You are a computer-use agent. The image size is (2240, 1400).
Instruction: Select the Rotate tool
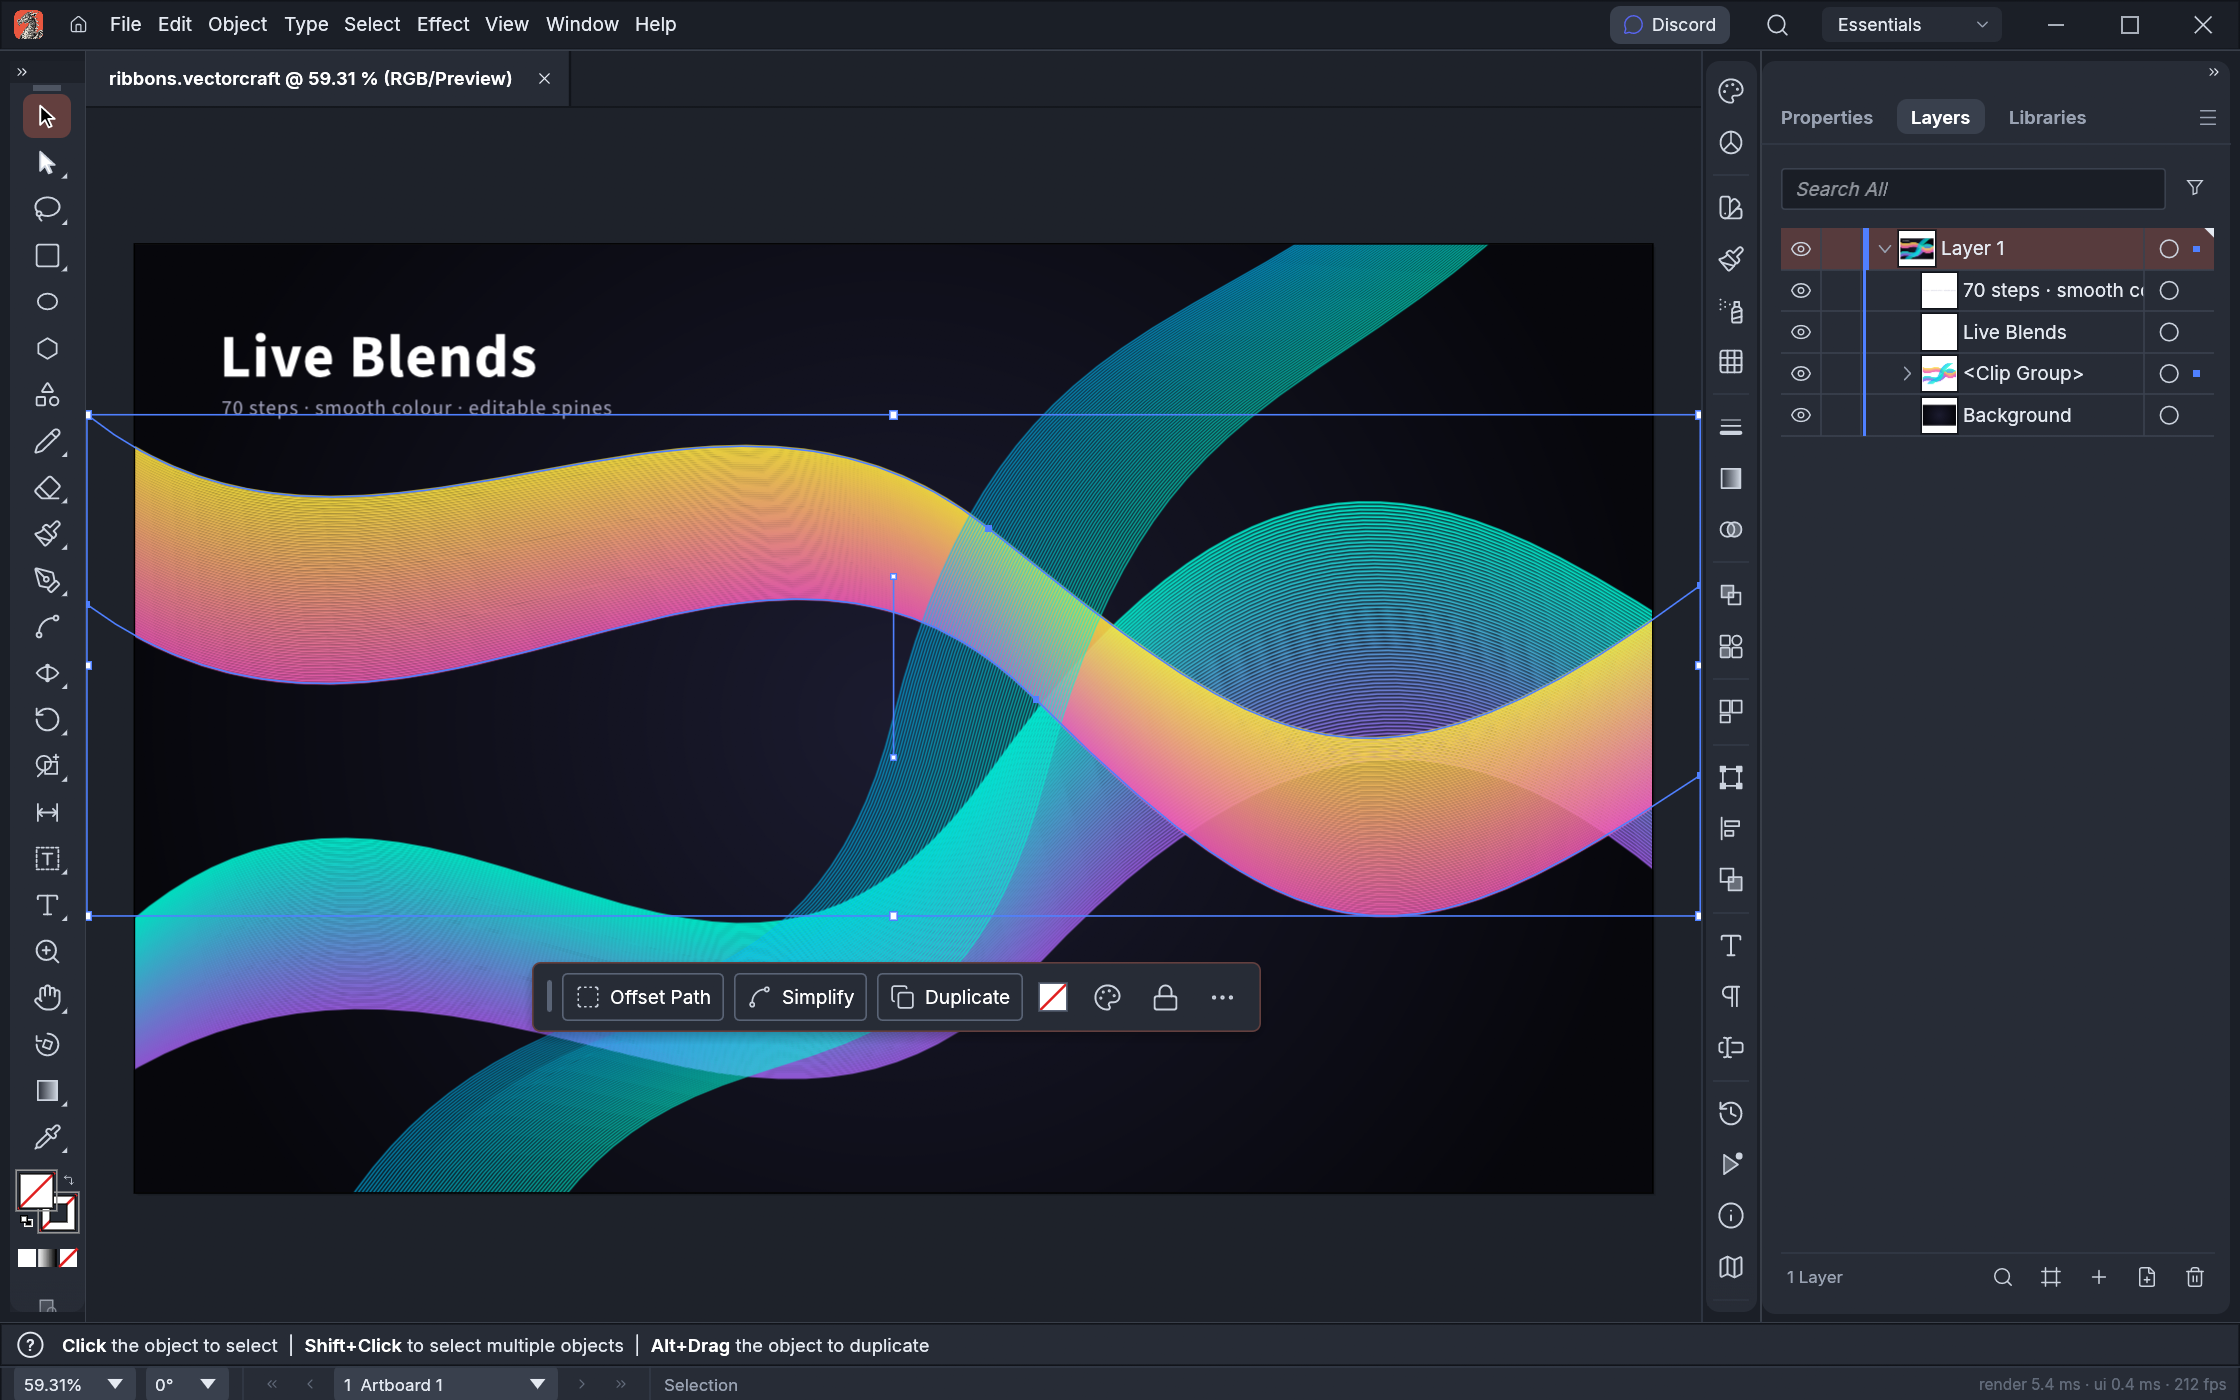pos(46,720)
